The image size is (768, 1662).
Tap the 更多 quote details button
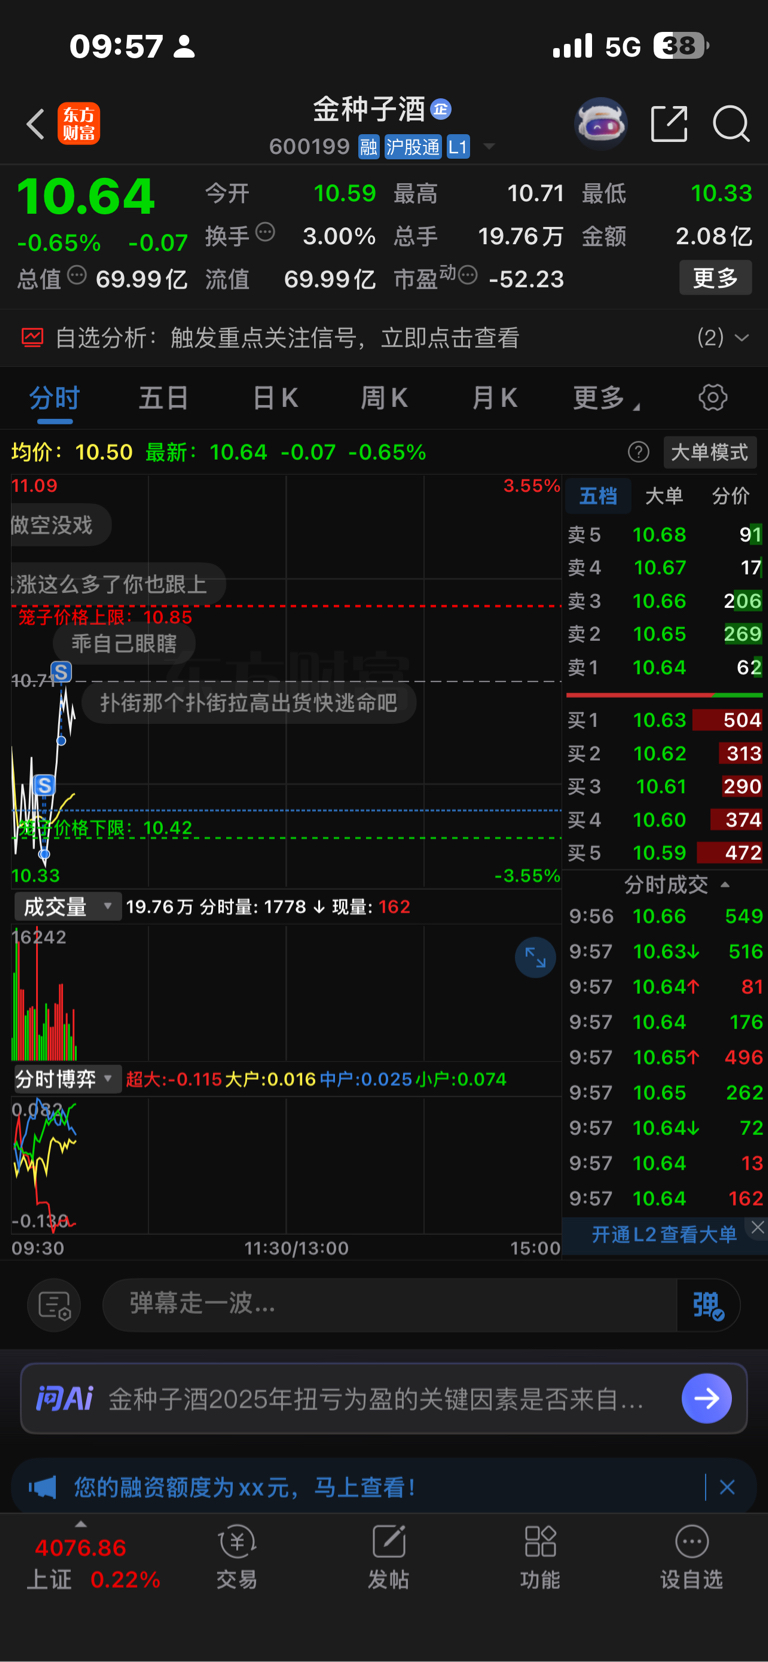[716, 278]
